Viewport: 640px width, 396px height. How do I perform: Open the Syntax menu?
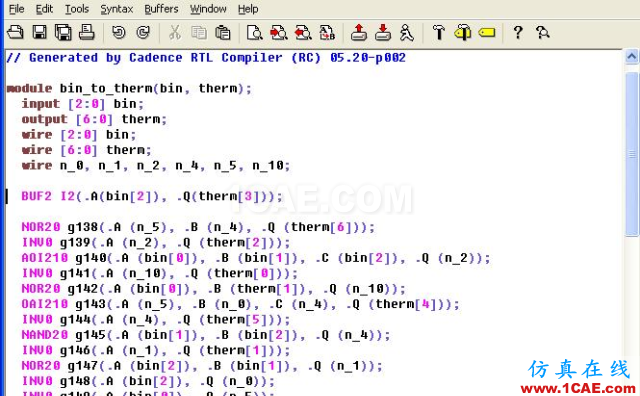pyautogui.click(x=117, y=9)
